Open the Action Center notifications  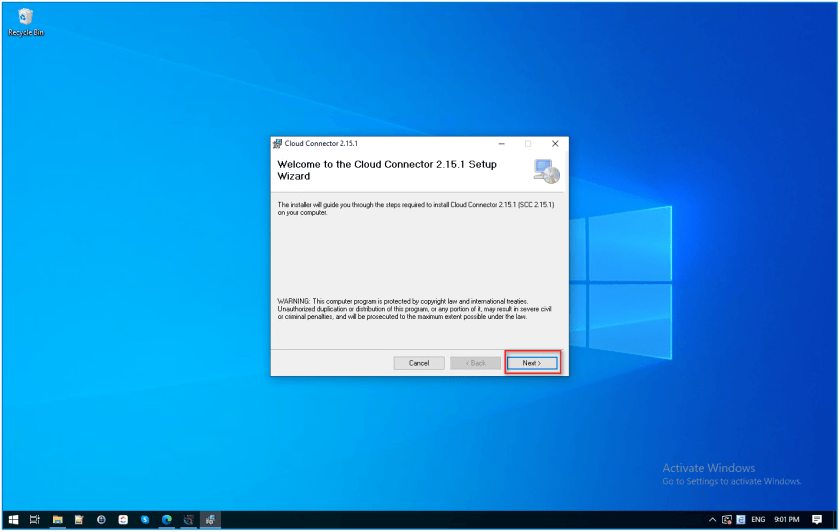pos(817,519)
